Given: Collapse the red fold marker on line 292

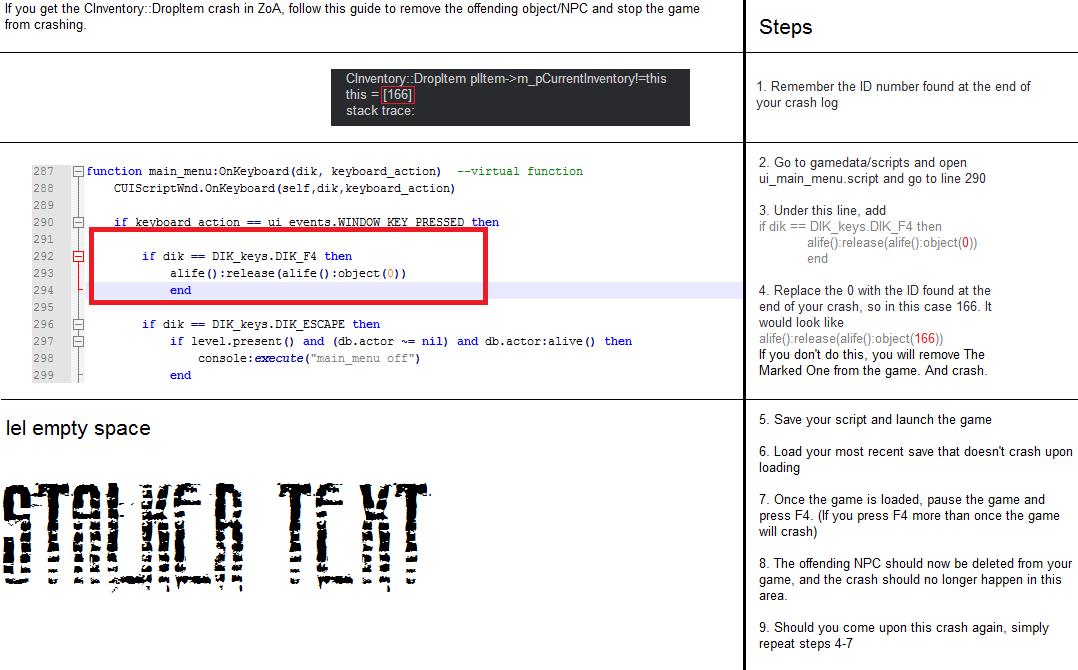Looking at the screenshot, I should pyautogui.click(x=78, y=256).
